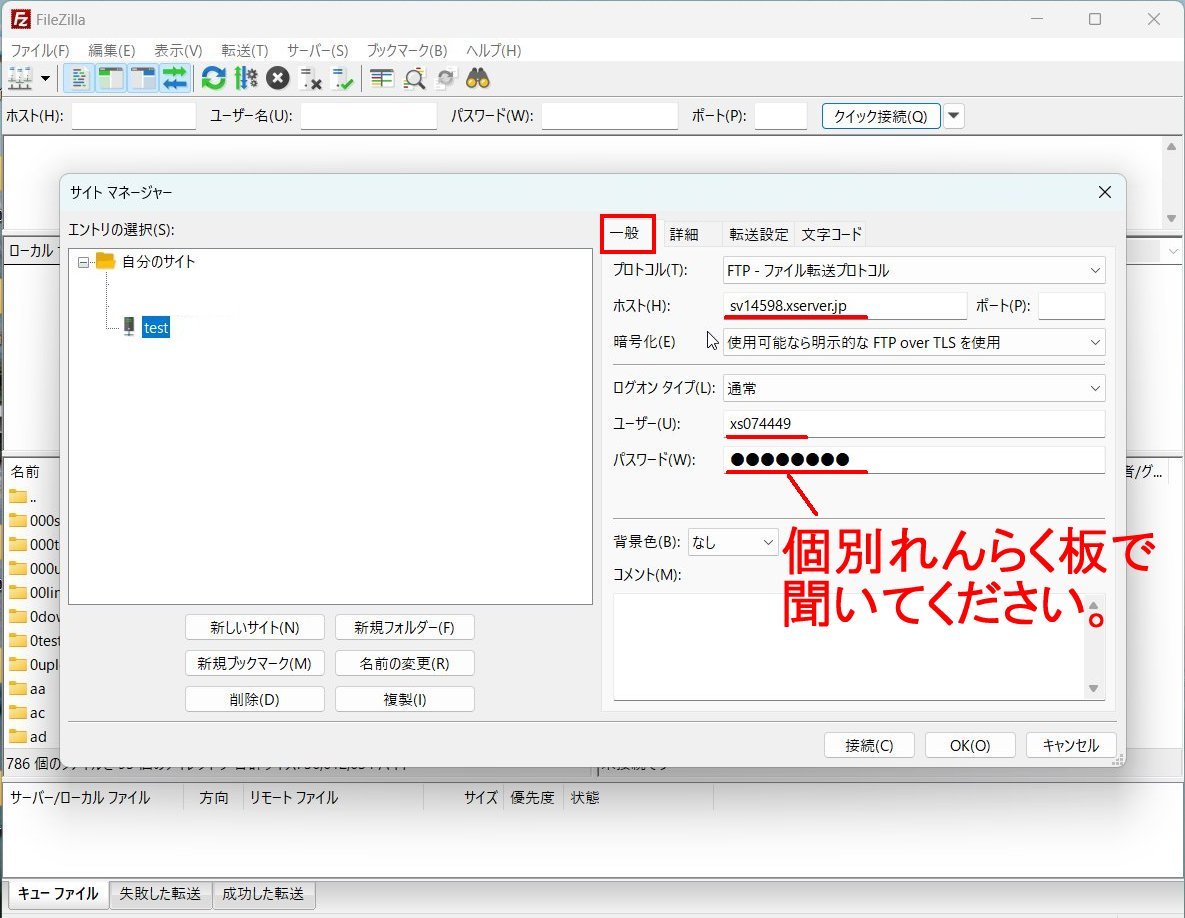Switch to the 失敗した転送 tab

pos(160,894)
